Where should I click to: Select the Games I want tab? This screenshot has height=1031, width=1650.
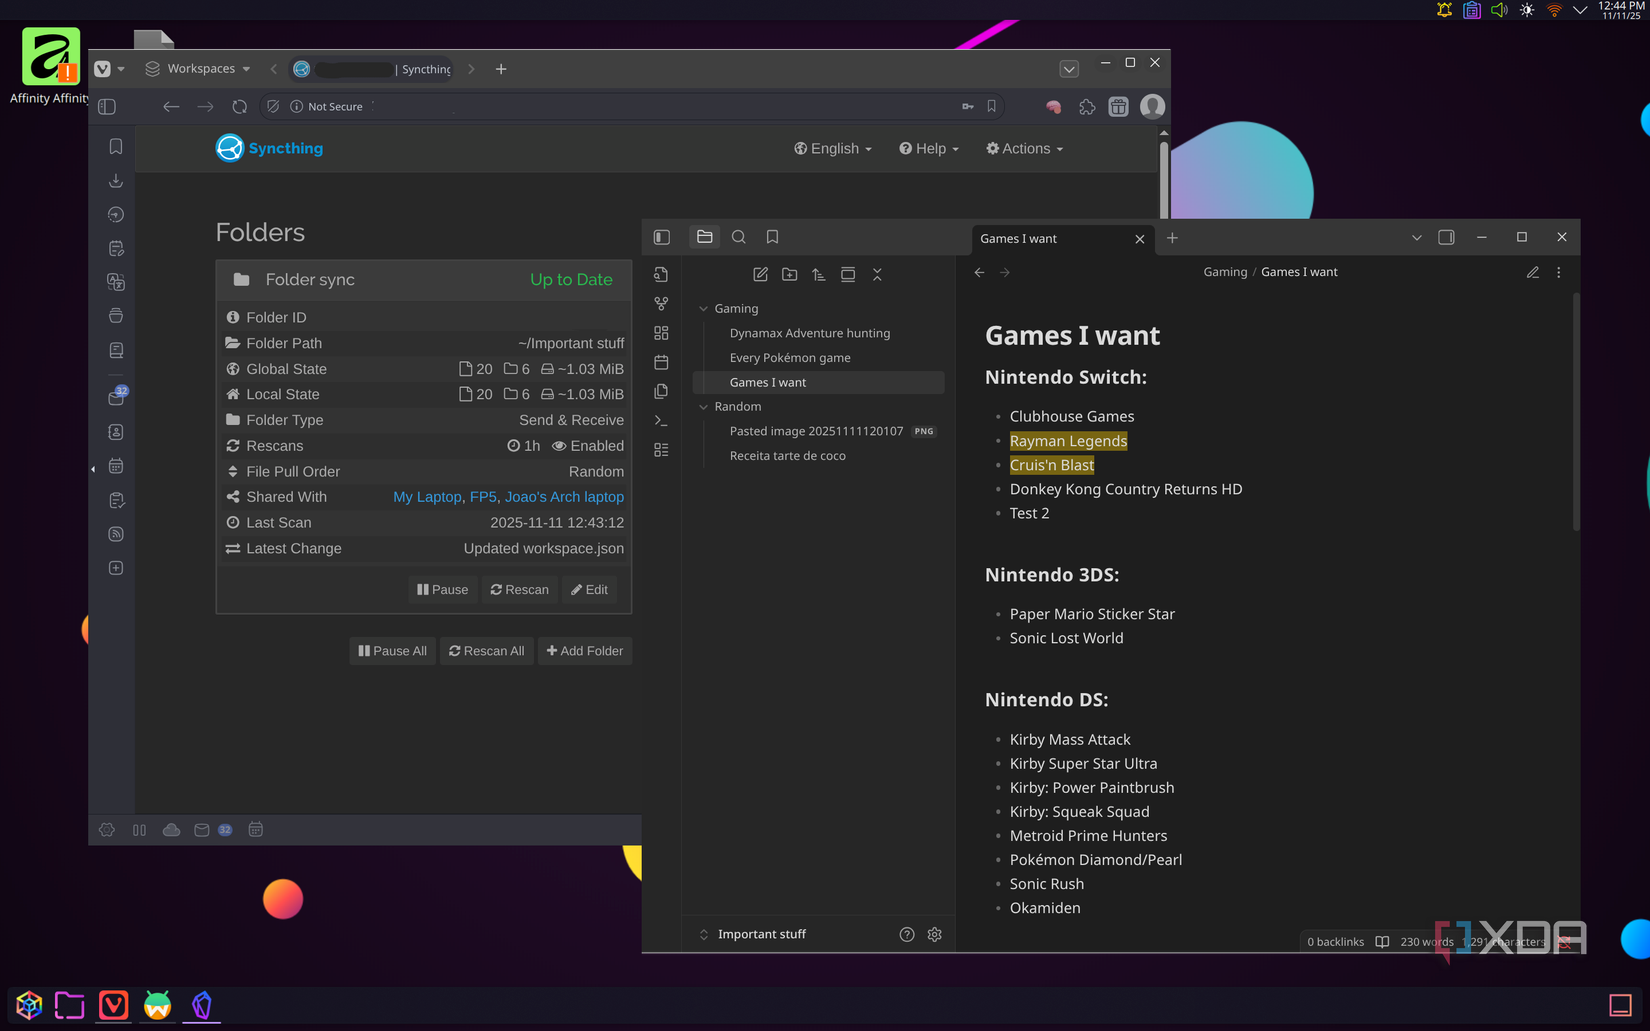(1063, 238)
